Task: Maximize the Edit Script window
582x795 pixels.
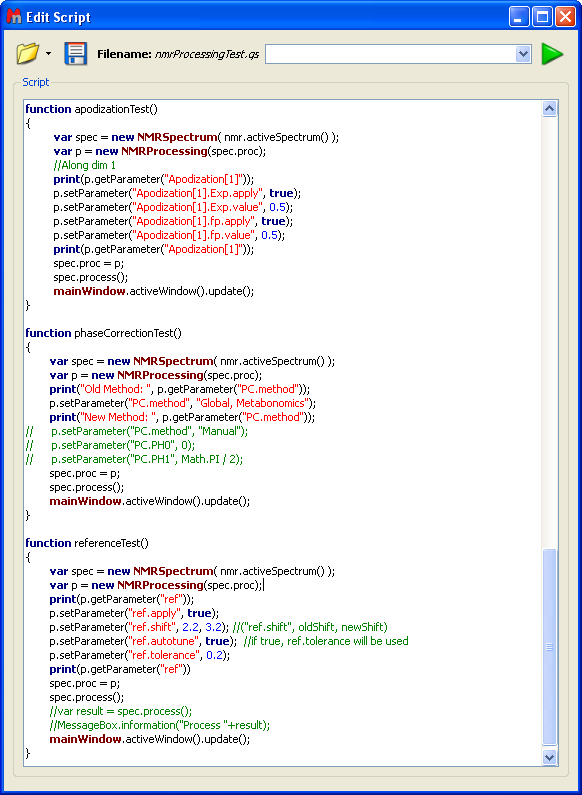Action: click(542, 18)
